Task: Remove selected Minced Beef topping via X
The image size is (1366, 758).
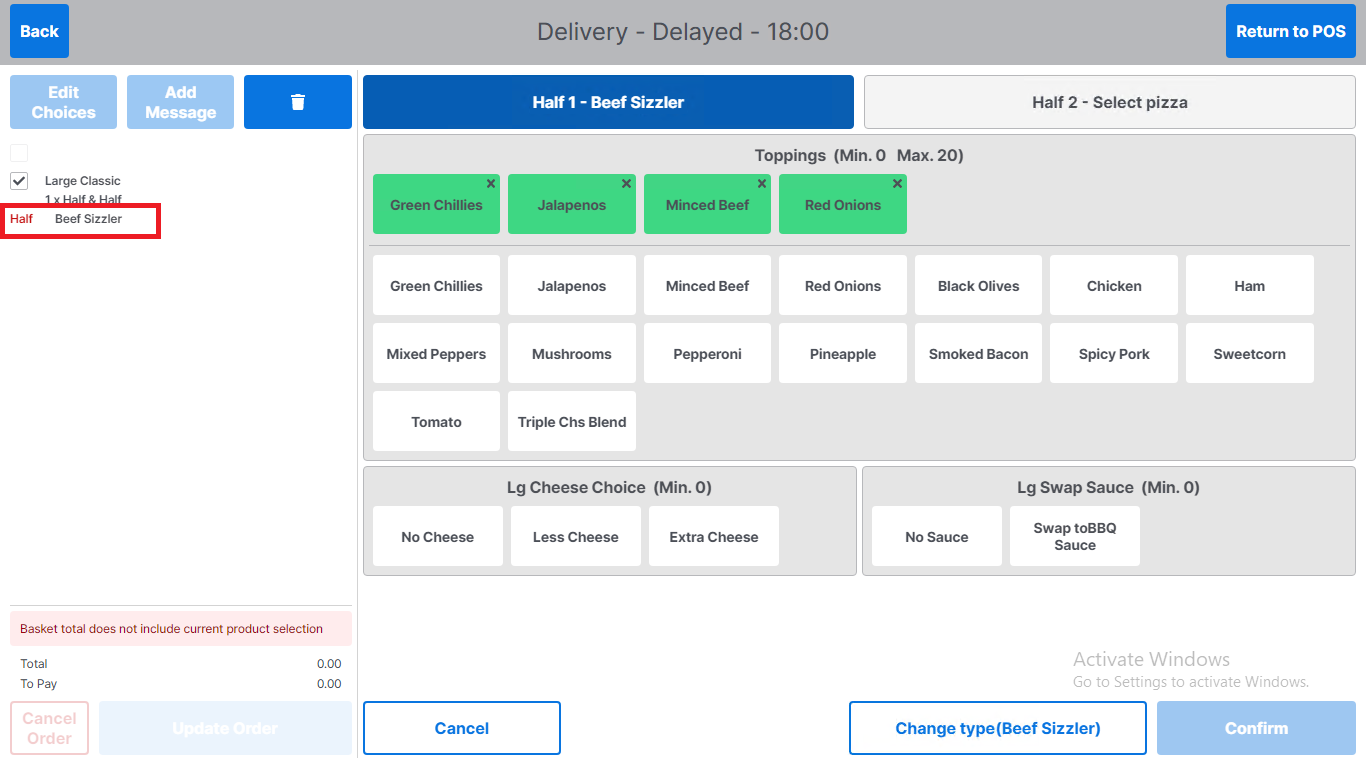Action: pos(762,184)
